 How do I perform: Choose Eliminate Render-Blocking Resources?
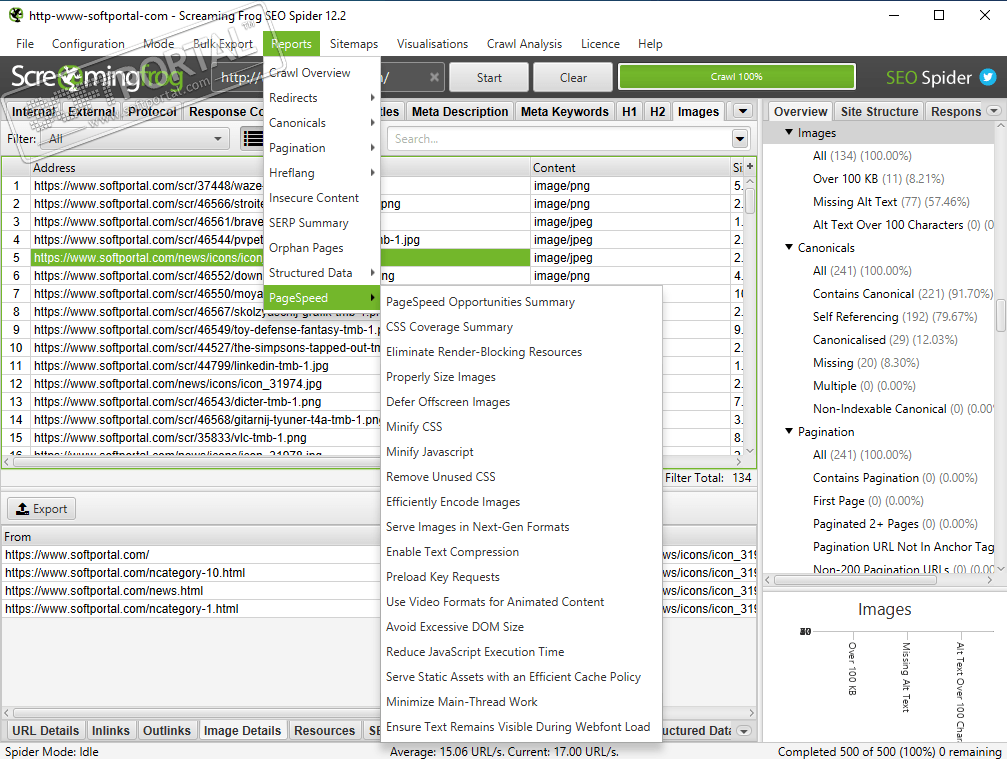(521, 352)
